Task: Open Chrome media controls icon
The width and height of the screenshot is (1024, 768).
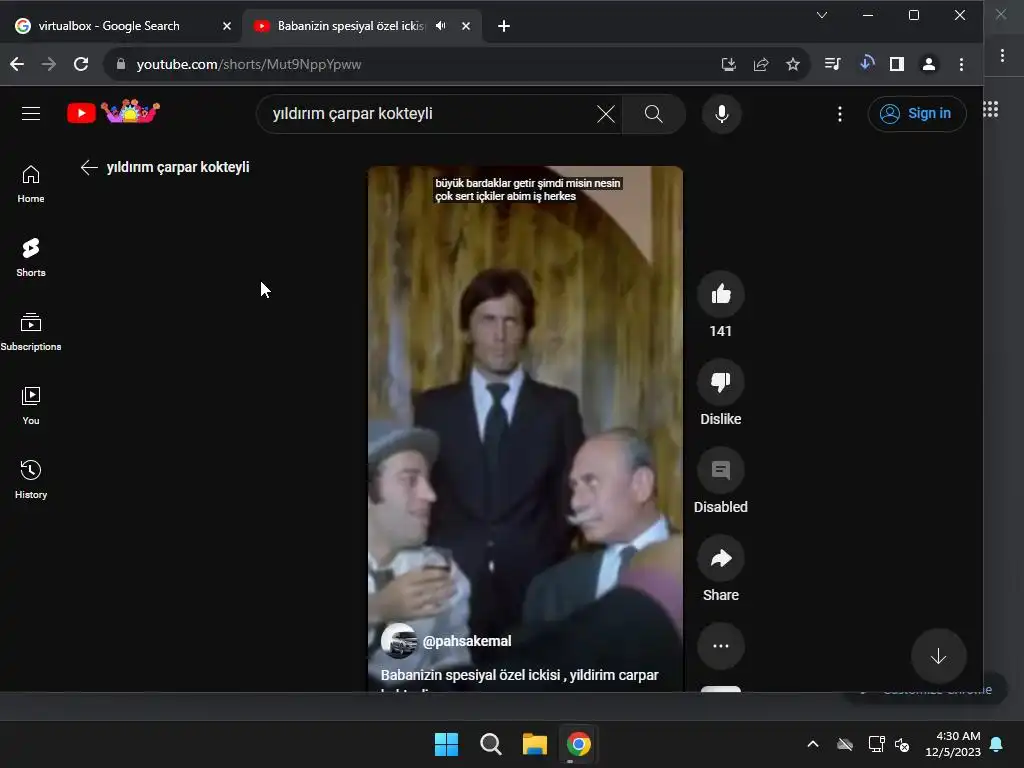Action: point(833,63)
